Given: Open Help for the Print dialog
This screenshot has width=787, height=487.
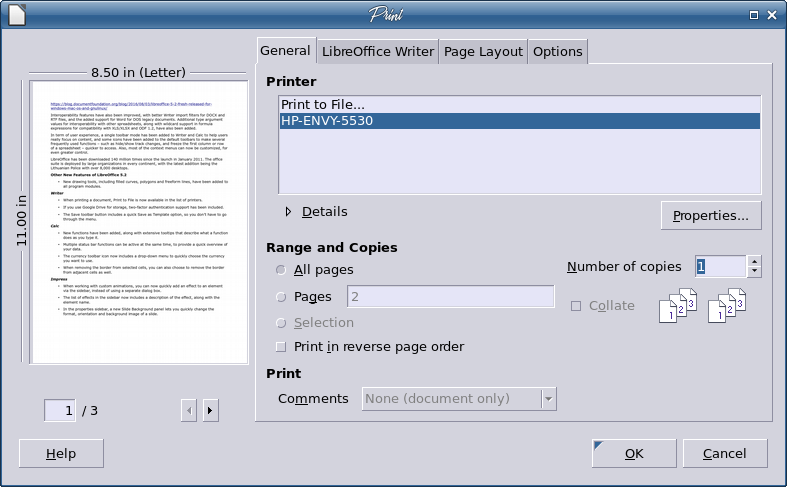Looking at the screenshot, I should point(61,453).
